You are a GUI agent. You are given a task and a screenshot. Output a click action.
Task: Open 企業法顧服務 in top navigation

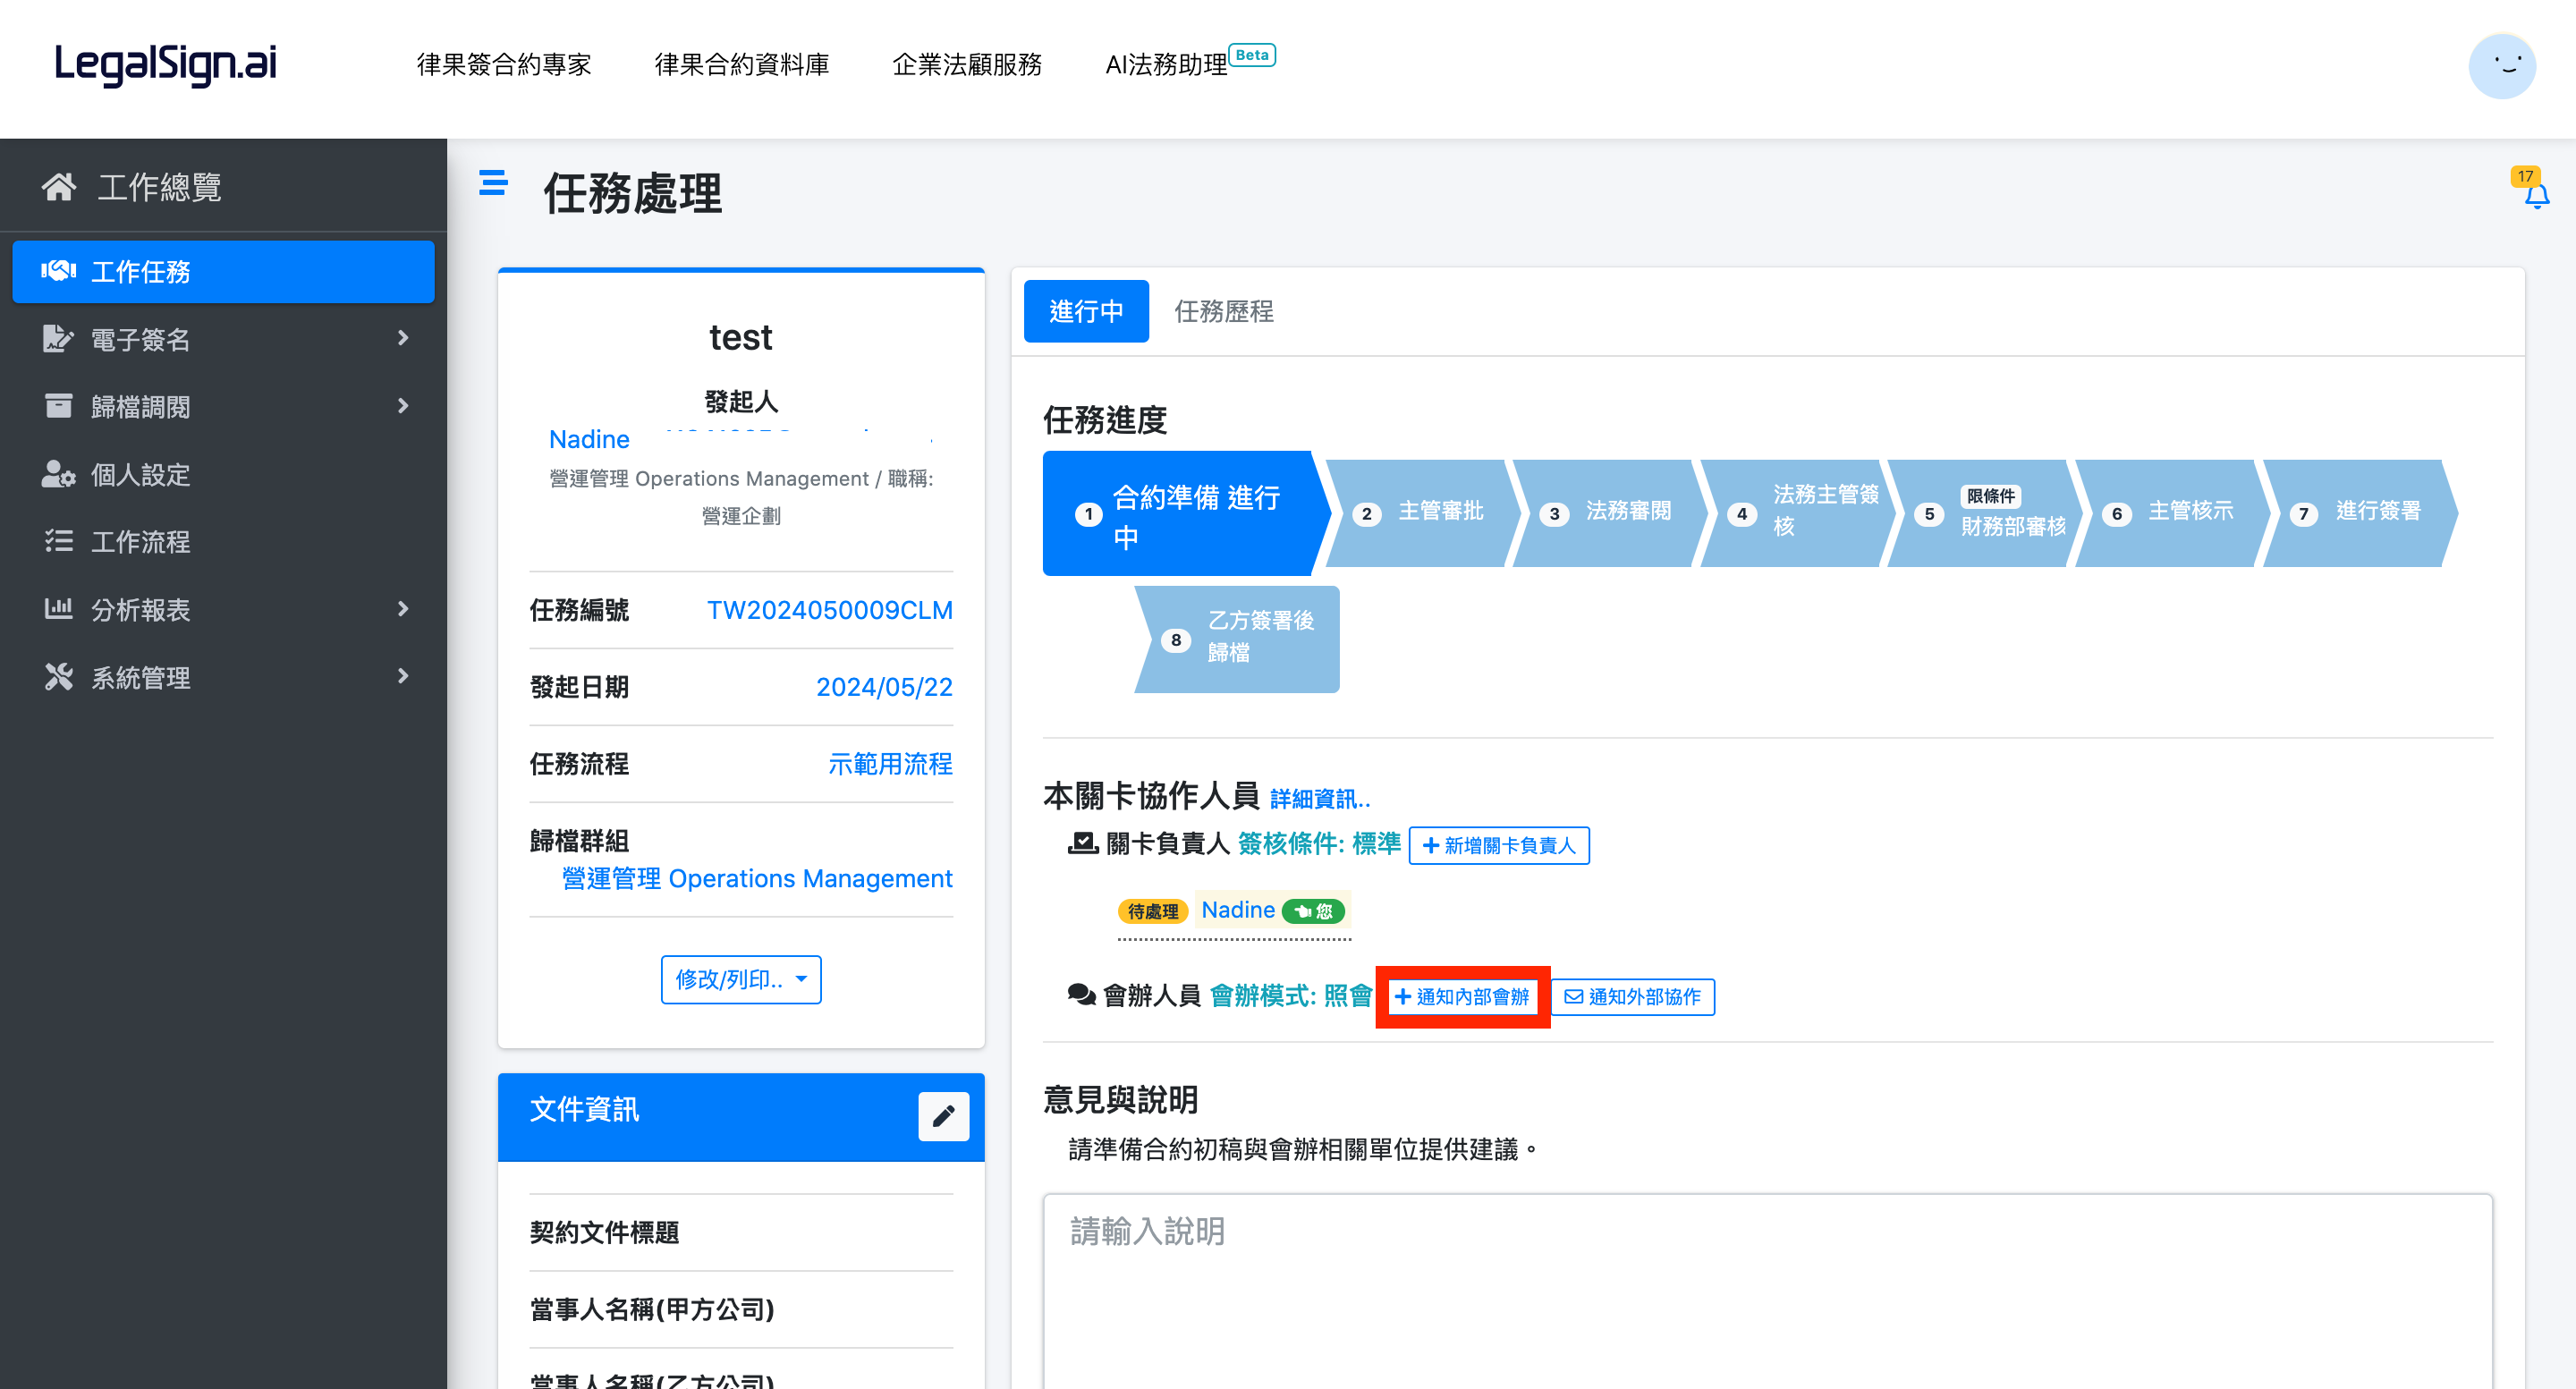click(x=966, y=65)
